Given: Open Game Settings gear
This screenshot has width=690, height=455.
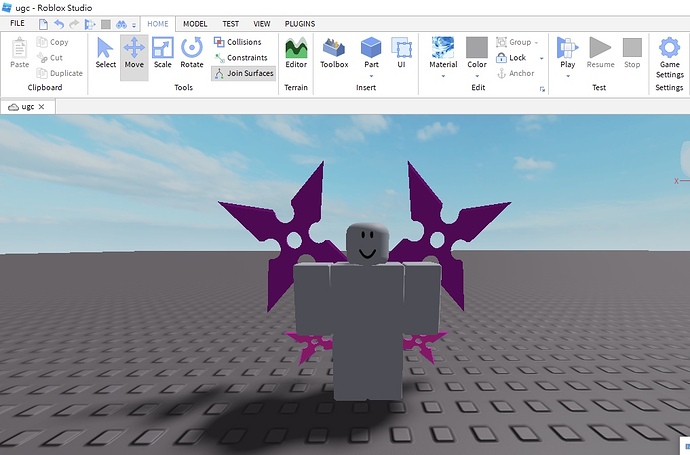Looking at the screenshot, I should click(x=669, y=58).
